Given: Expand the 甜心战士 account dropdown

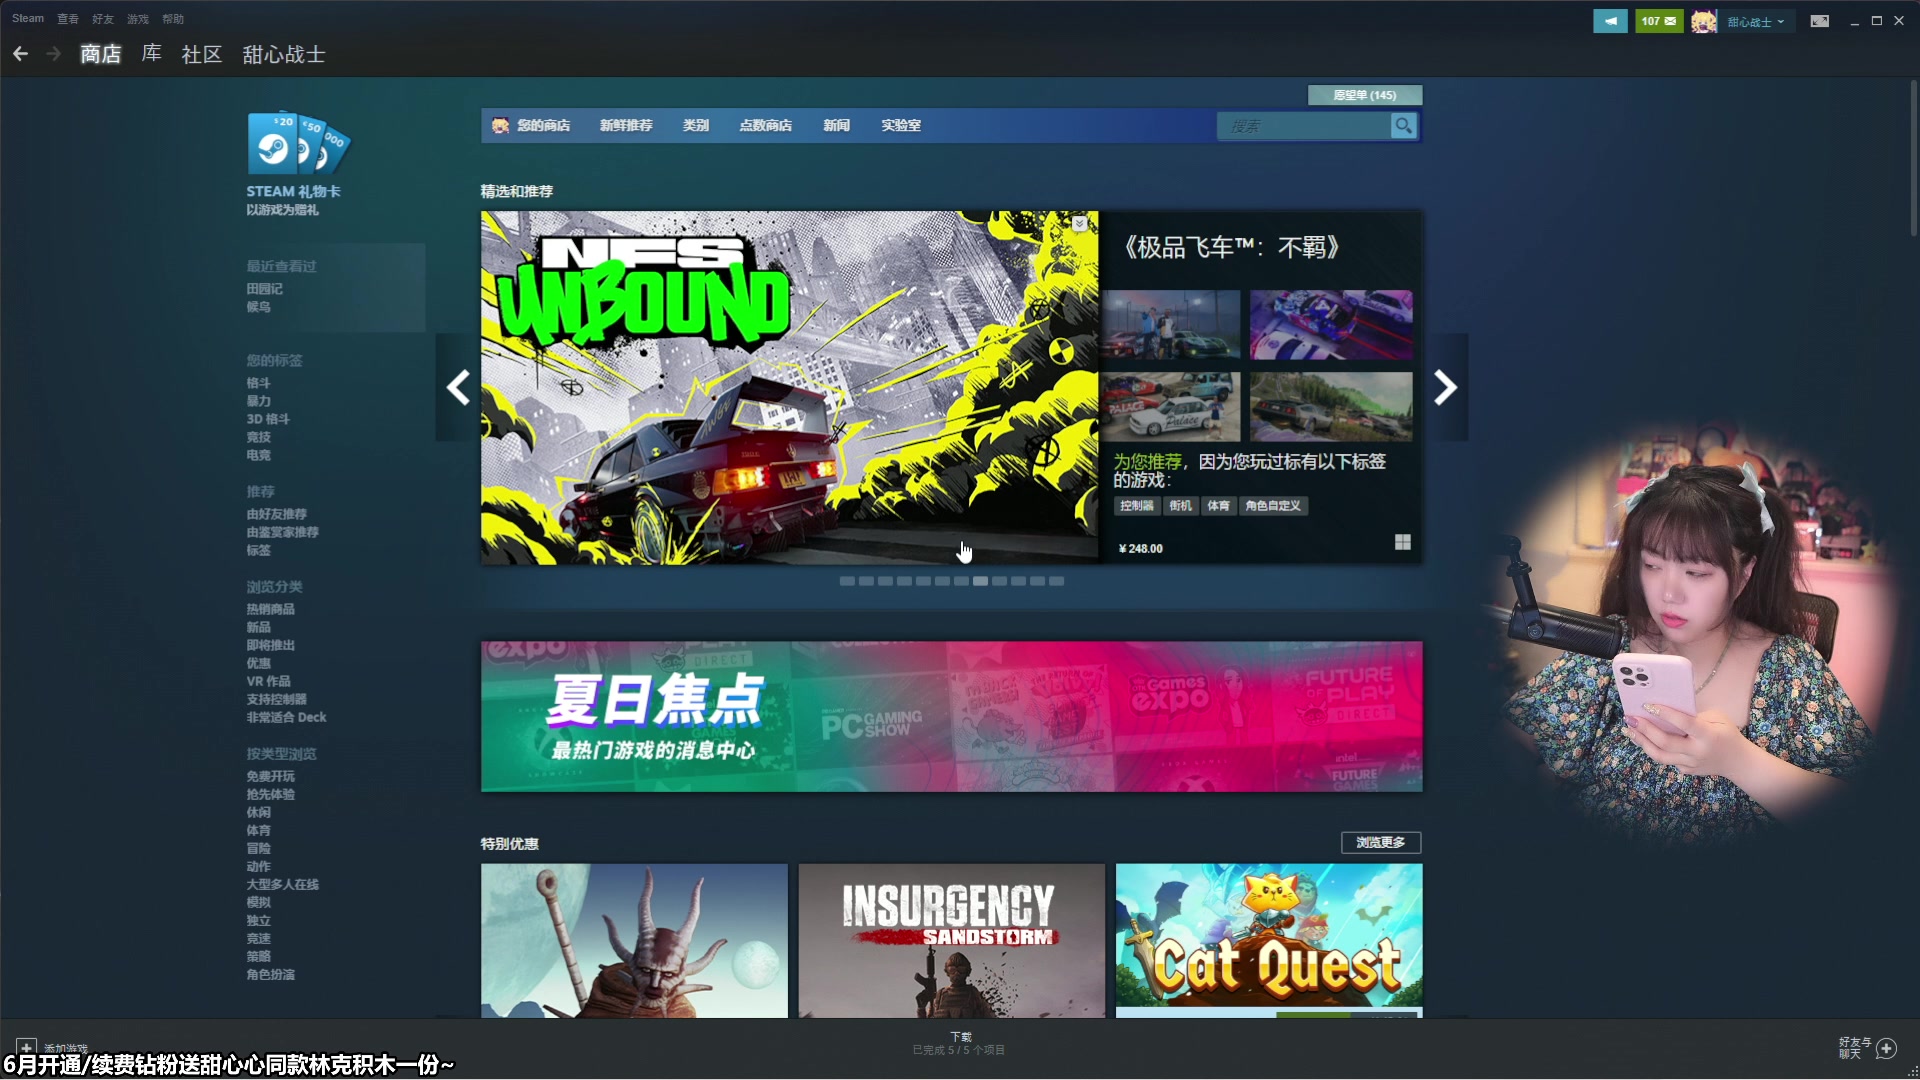Looking at the screenshot, I should coord(1756,22).
